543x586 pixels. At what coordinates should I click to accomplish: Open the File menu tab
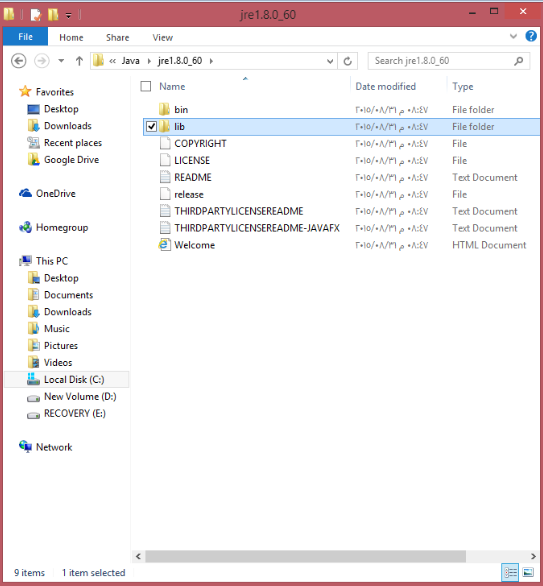(25, 37)
